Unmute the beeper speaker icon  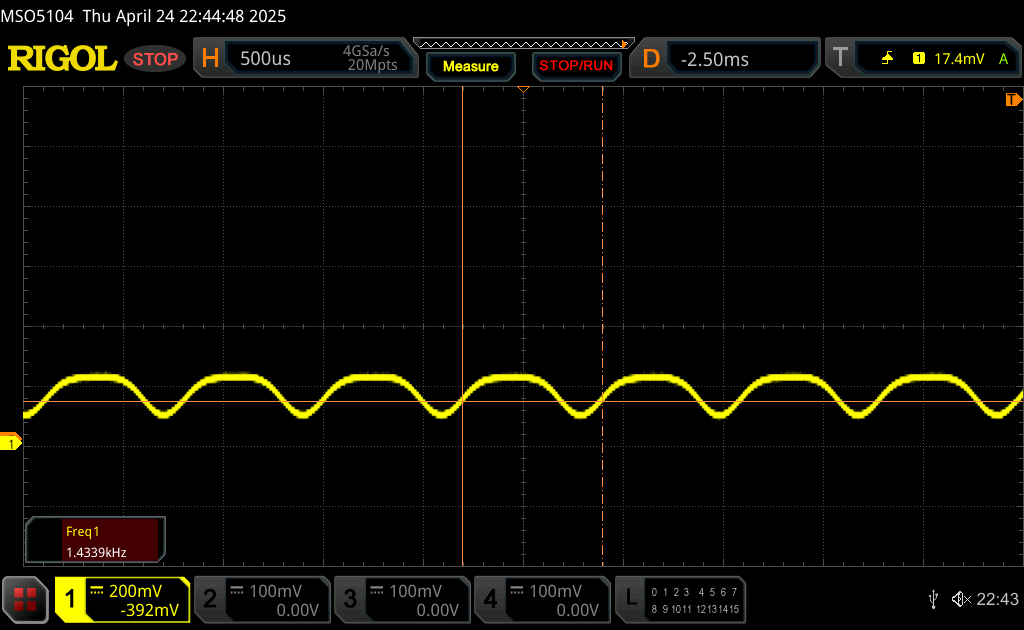(x=960, y=599)
